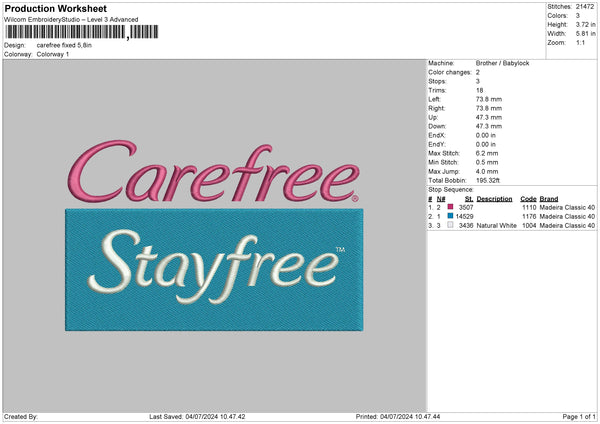600x424 pixels.
Task: Click the Printed timestamp 04/07/2024 10.47.44
Action: click(410, 417)
